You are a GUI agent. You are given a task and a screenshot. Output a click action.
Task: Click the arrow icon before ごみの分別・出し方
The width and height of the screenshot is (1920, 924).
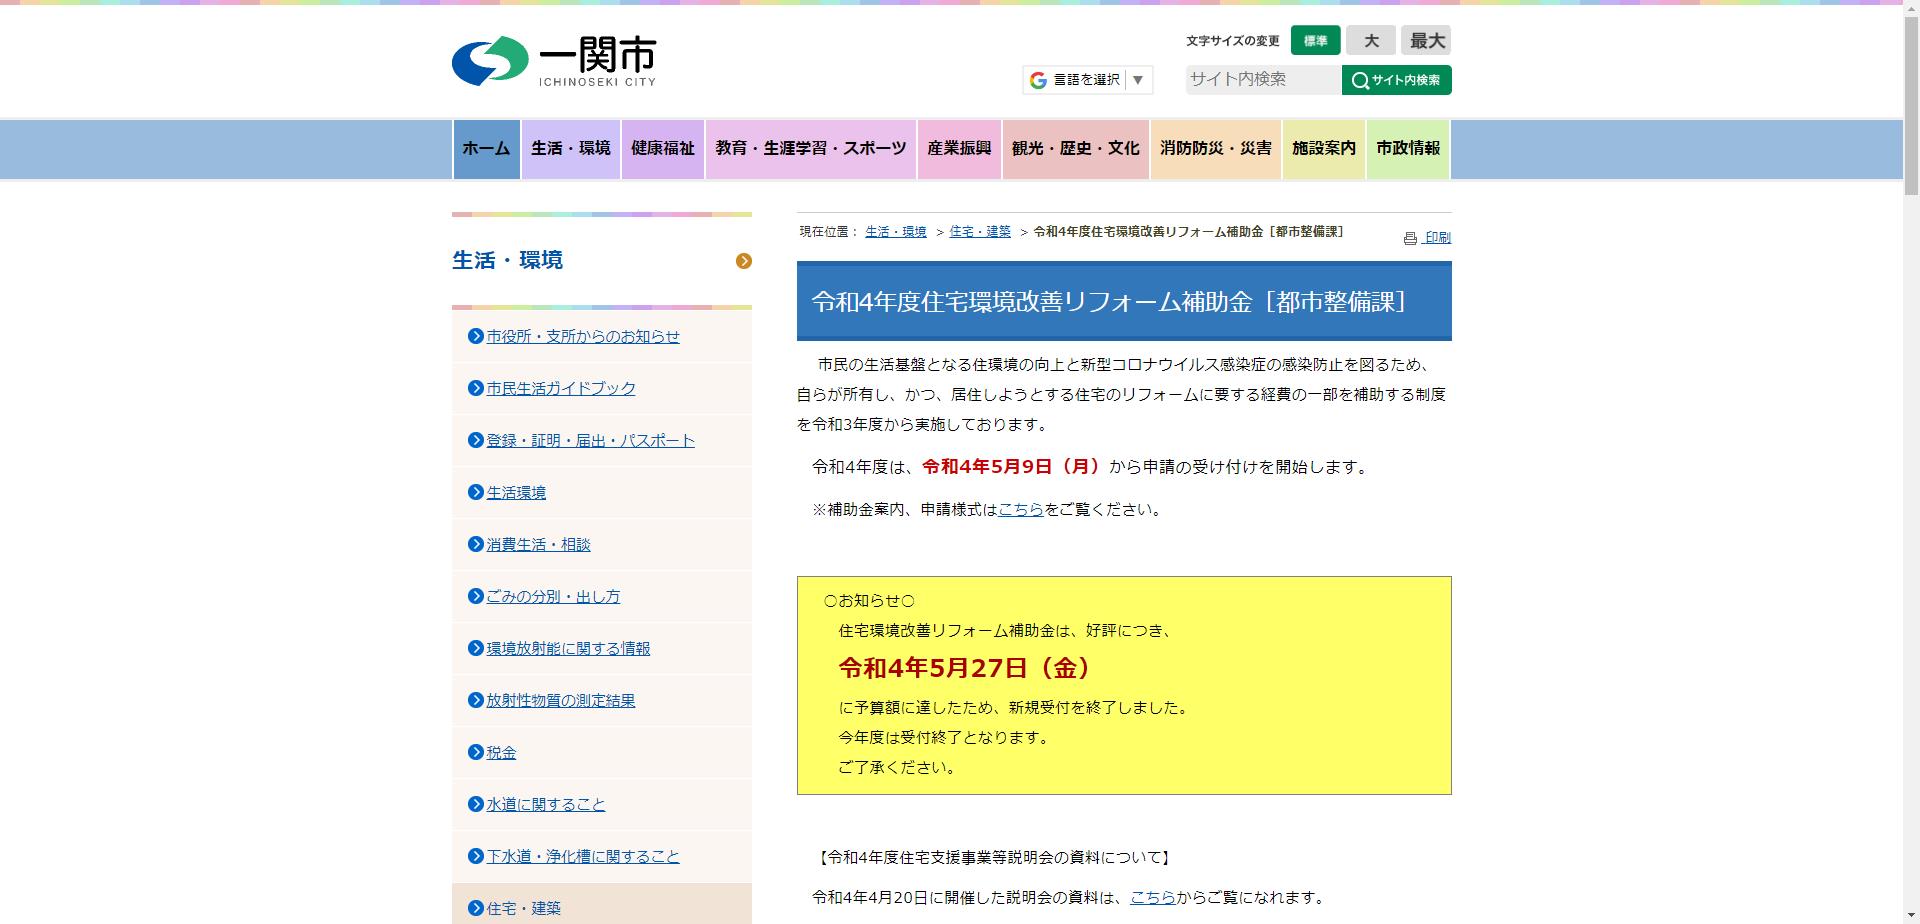click(x=476, y=596)
